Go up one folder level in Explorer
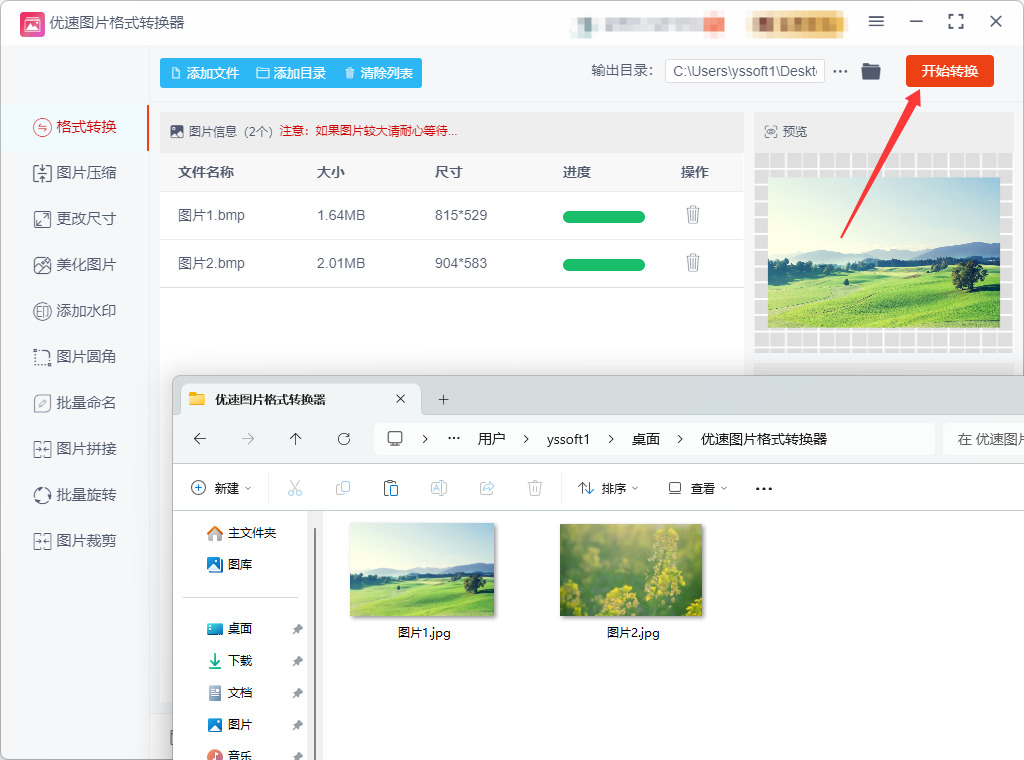 click(x=295, y=439)
